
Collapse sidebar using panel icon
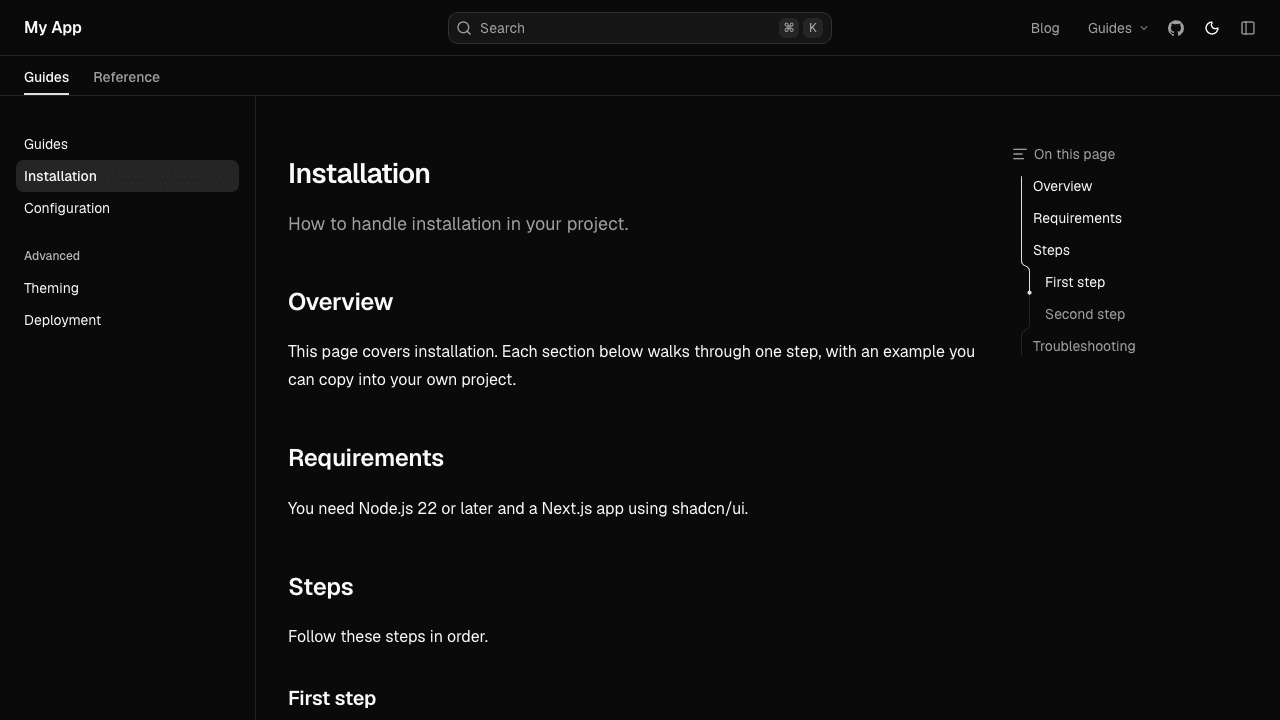click(x=1248, y=28)
